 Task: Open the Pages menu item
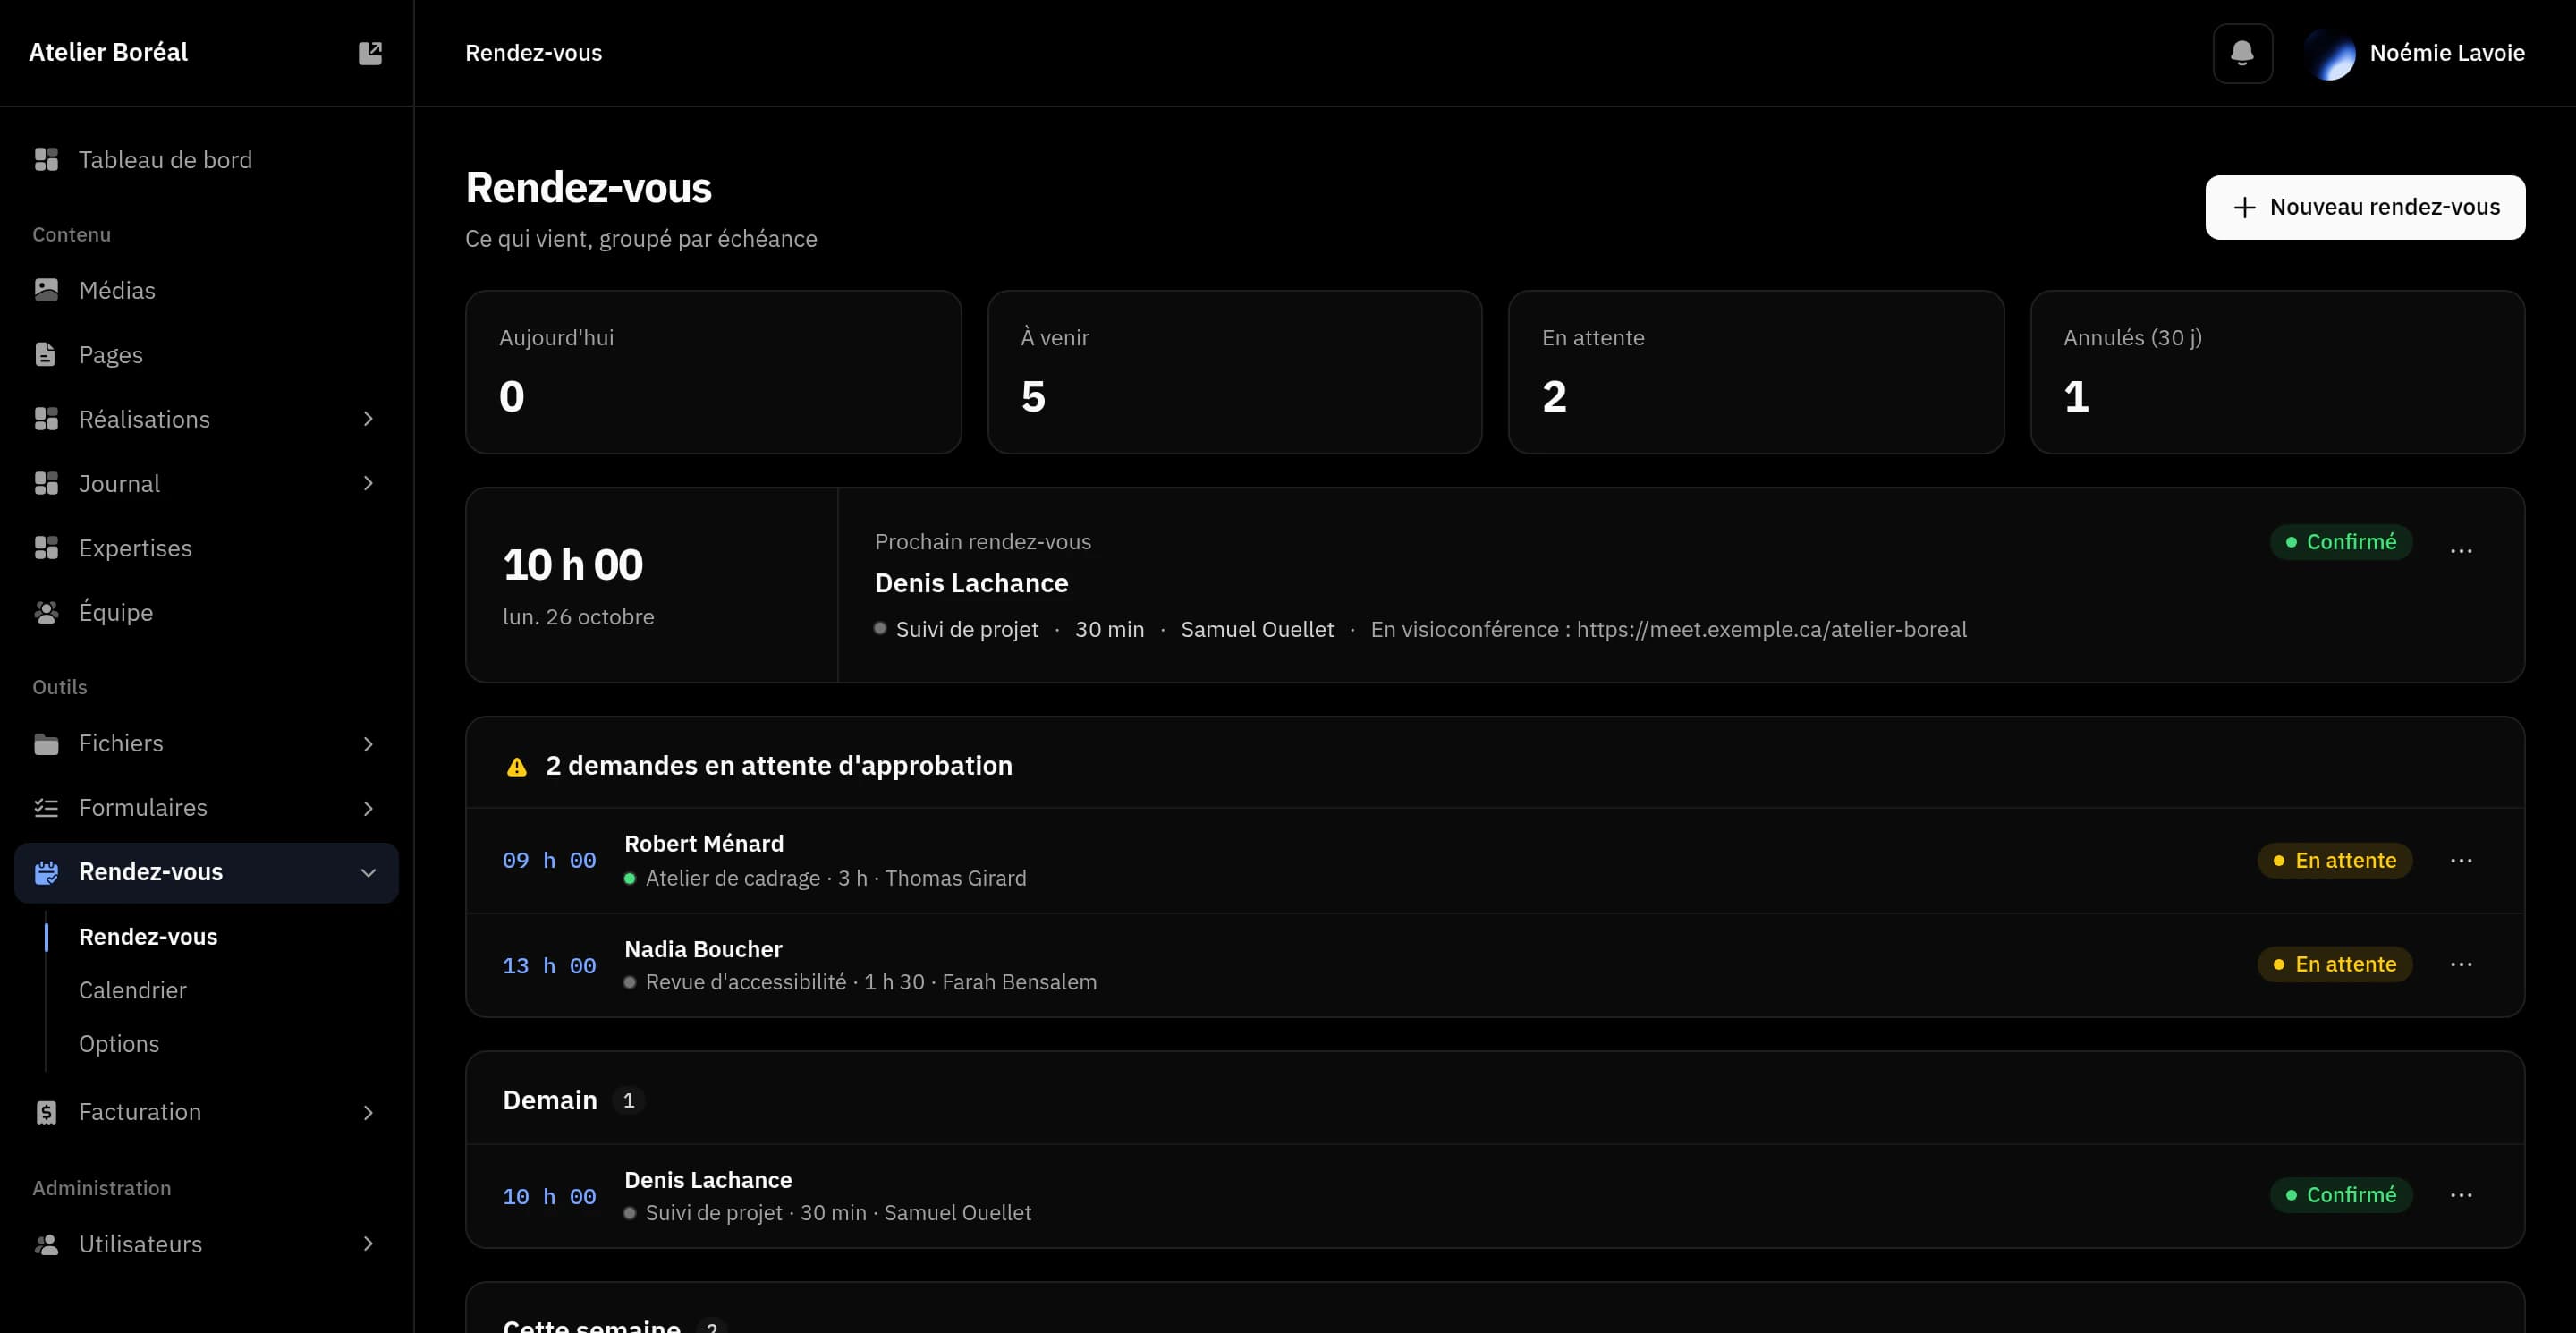[206, 355]
